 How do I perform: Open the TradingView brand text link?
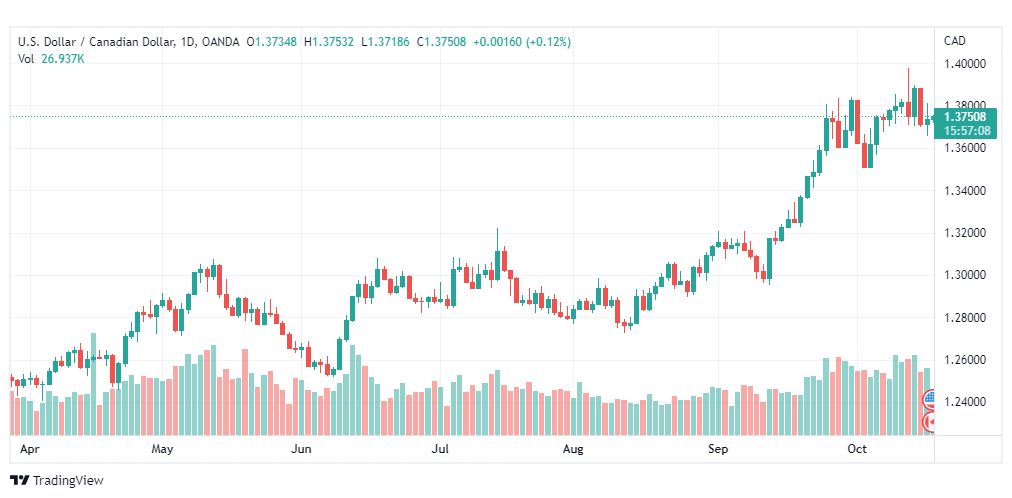68,481
